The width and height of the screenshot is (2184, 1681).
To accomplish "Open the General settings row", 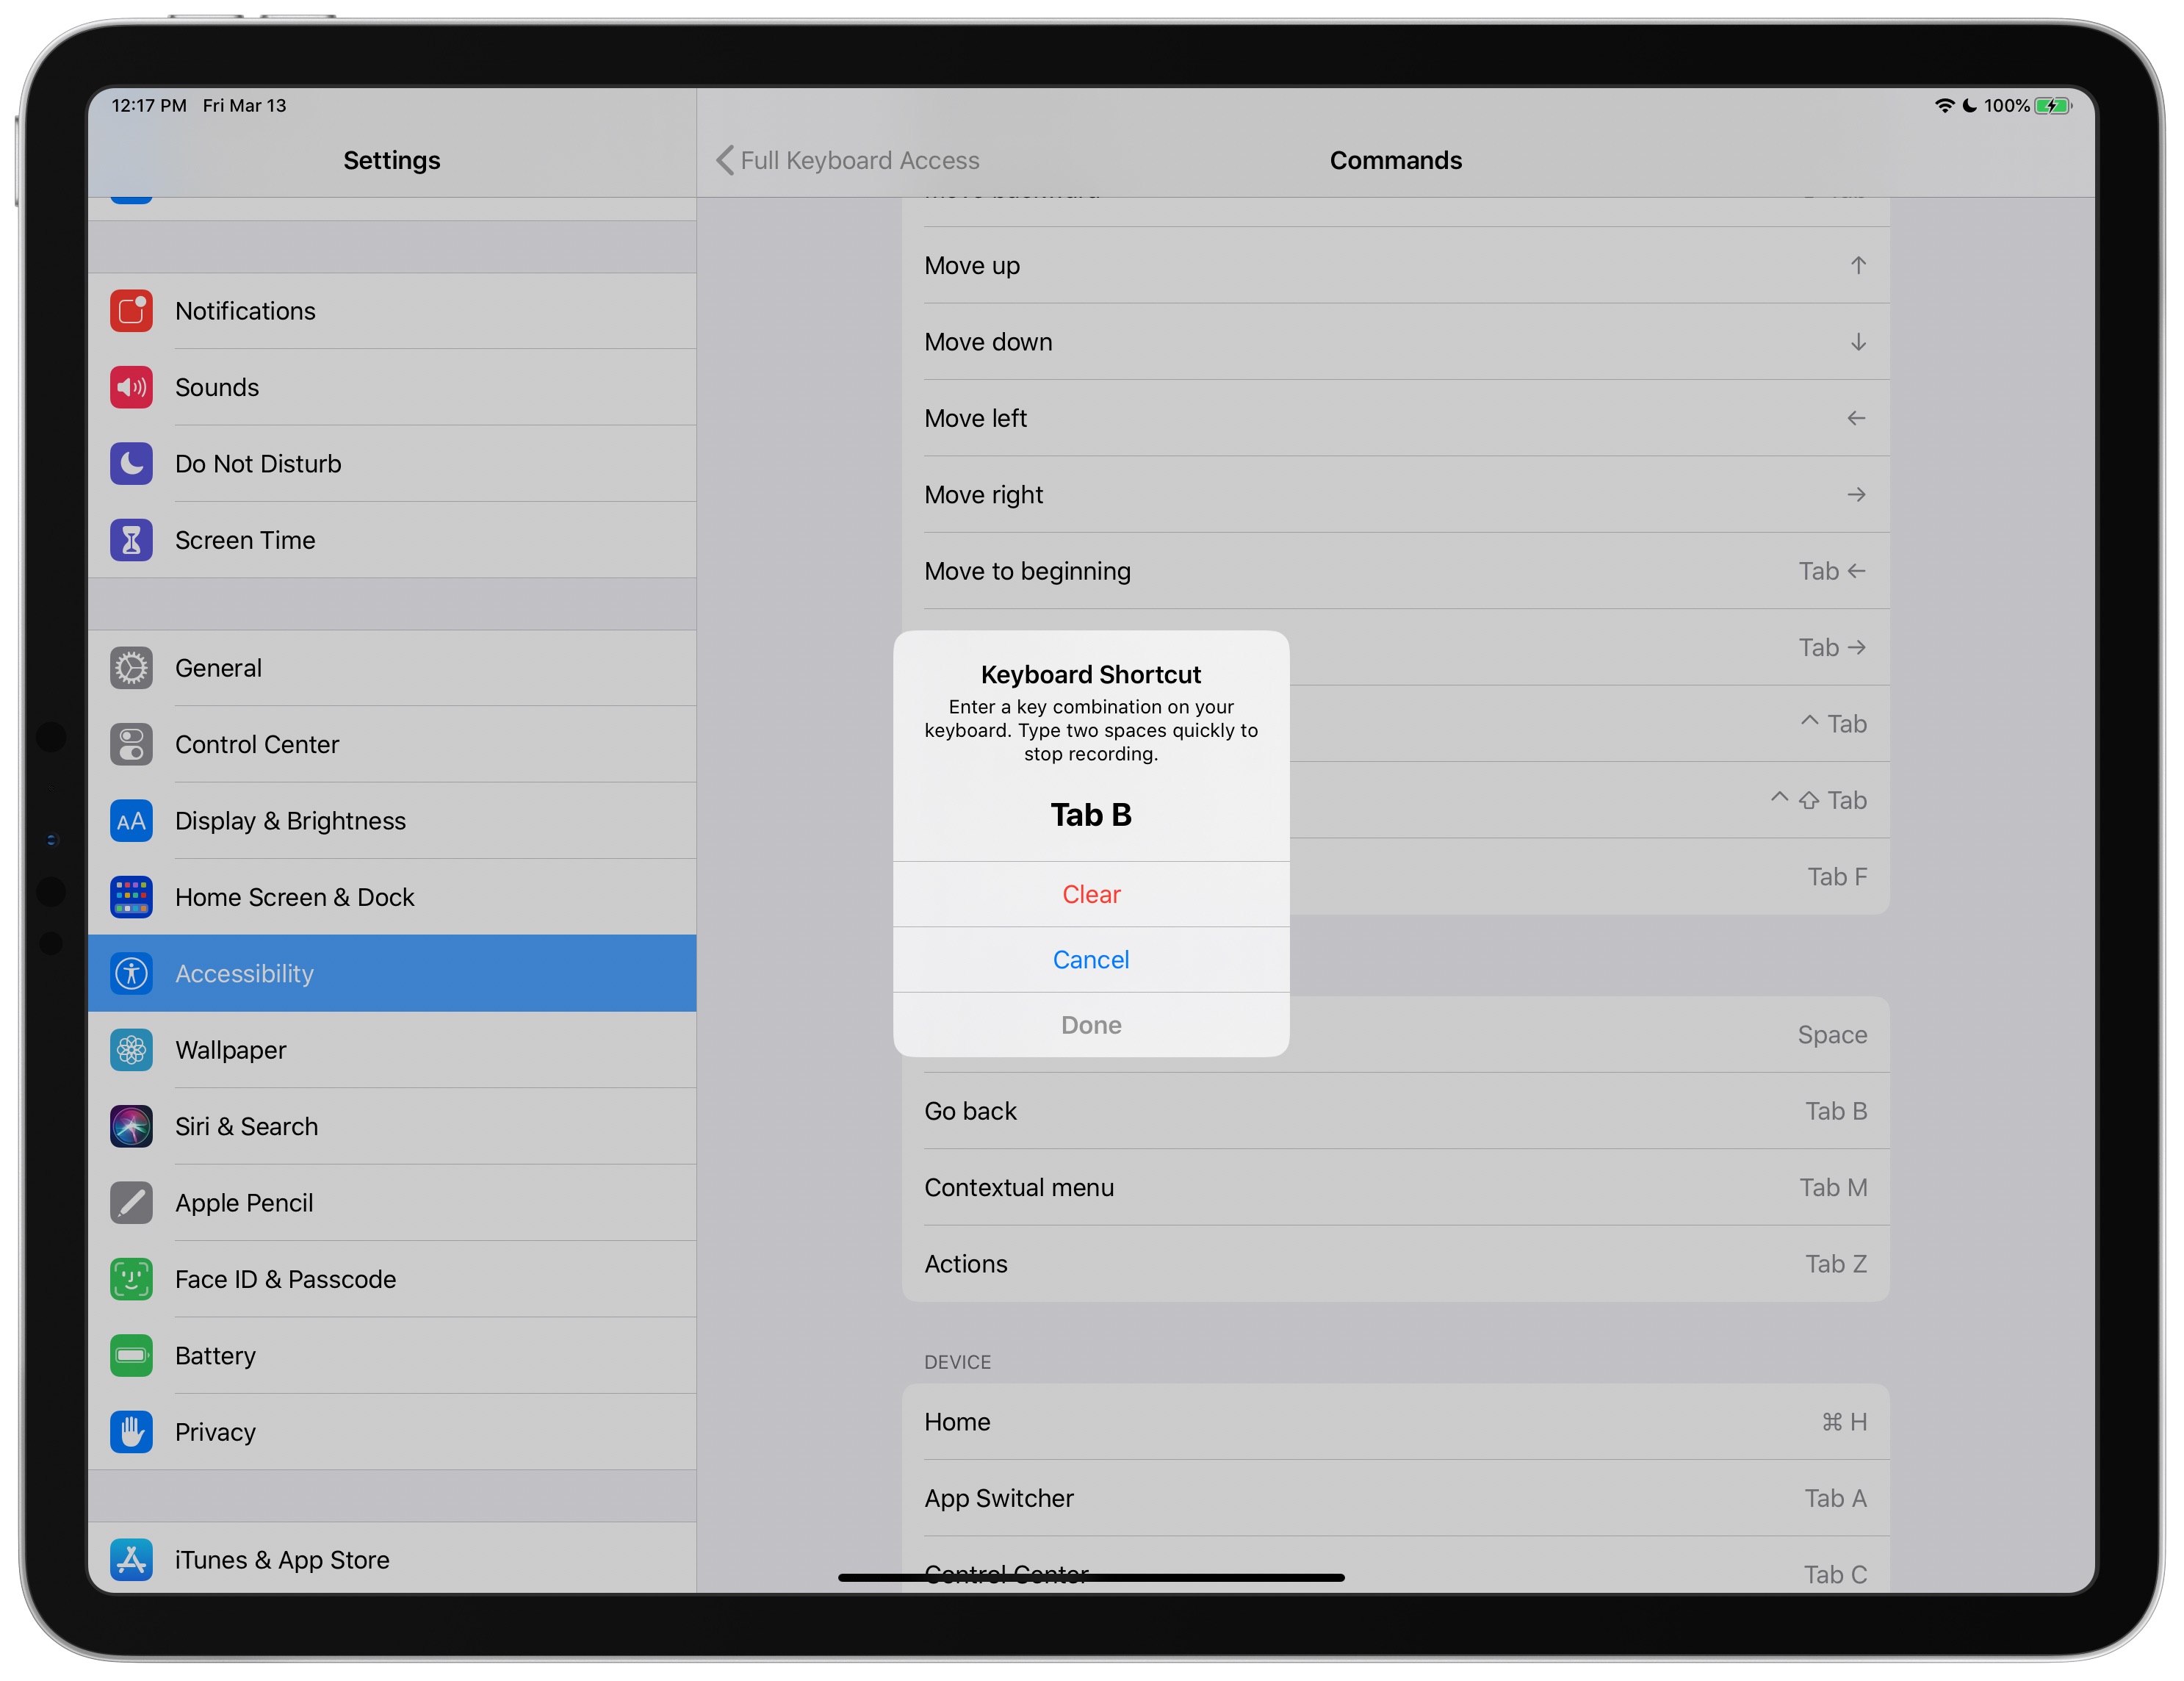I will pos(392,668).
